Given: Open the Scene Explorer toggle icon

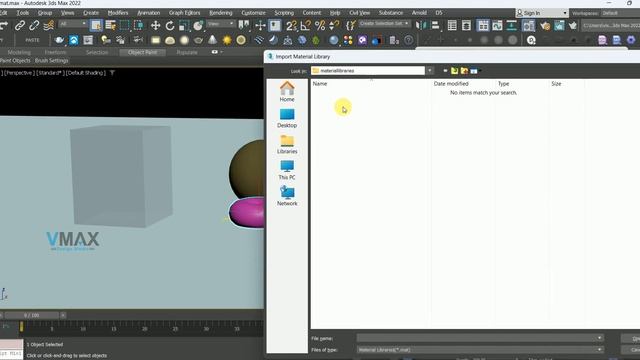Looking at the screenshot, I should click(452, 26).
